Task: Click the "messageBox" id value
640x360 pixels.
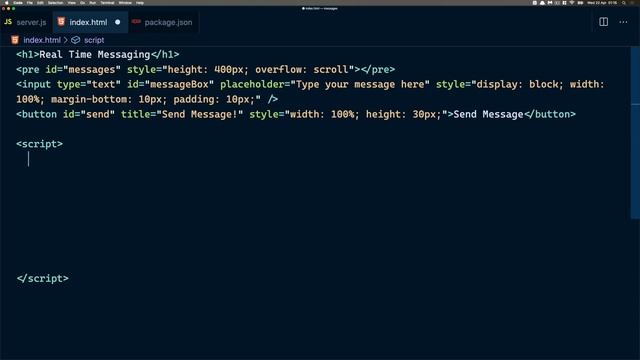Action: (x=179, y=84)
